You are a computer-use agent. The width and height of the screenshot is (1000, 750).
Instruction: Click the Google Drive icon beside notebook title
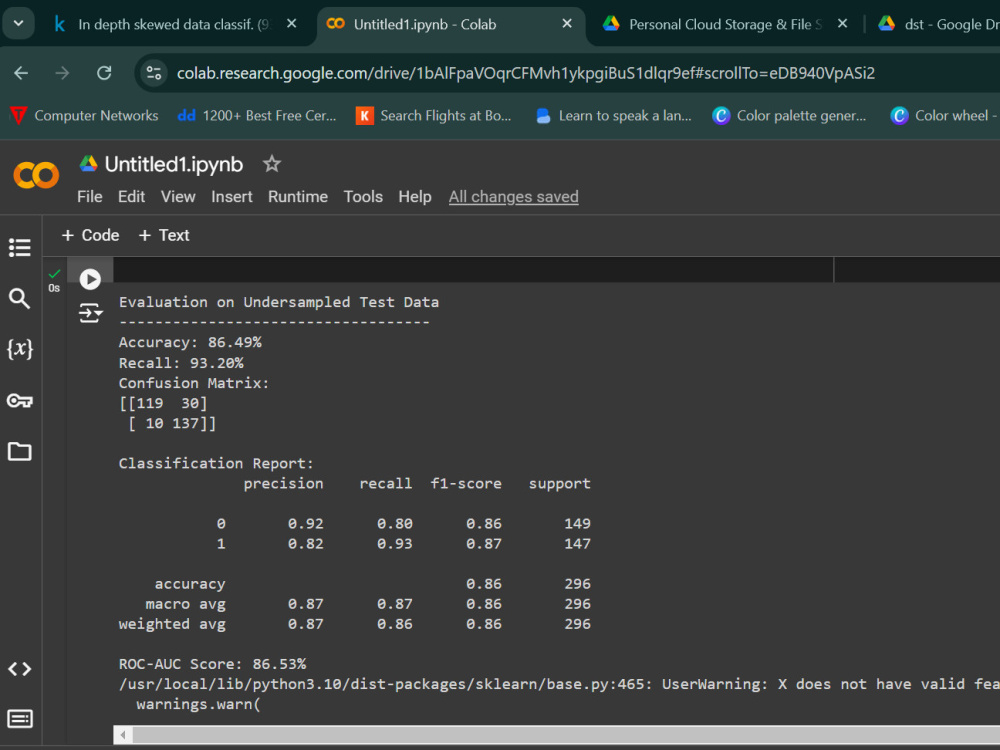(x=88, y=164)
